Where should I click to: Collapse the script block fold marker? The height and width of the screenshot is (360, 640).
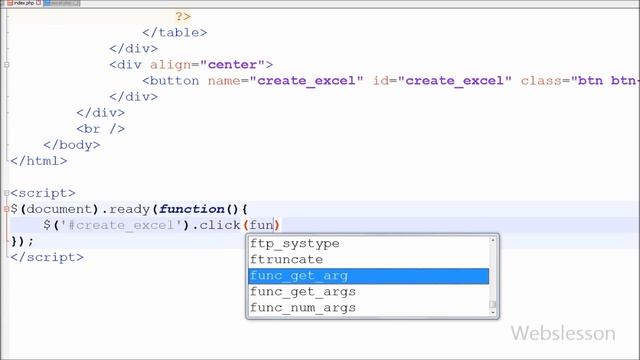6,193
